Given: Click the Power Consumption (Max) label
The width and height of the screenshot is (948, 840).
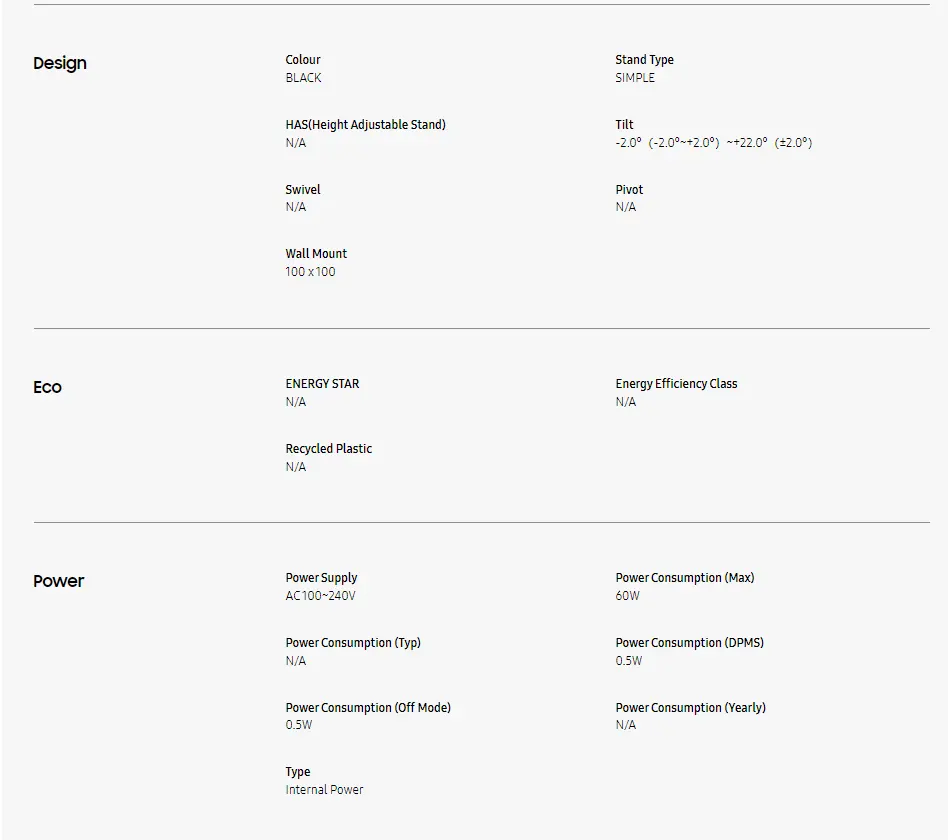Looking at the screenshot, I should point(684,578).
